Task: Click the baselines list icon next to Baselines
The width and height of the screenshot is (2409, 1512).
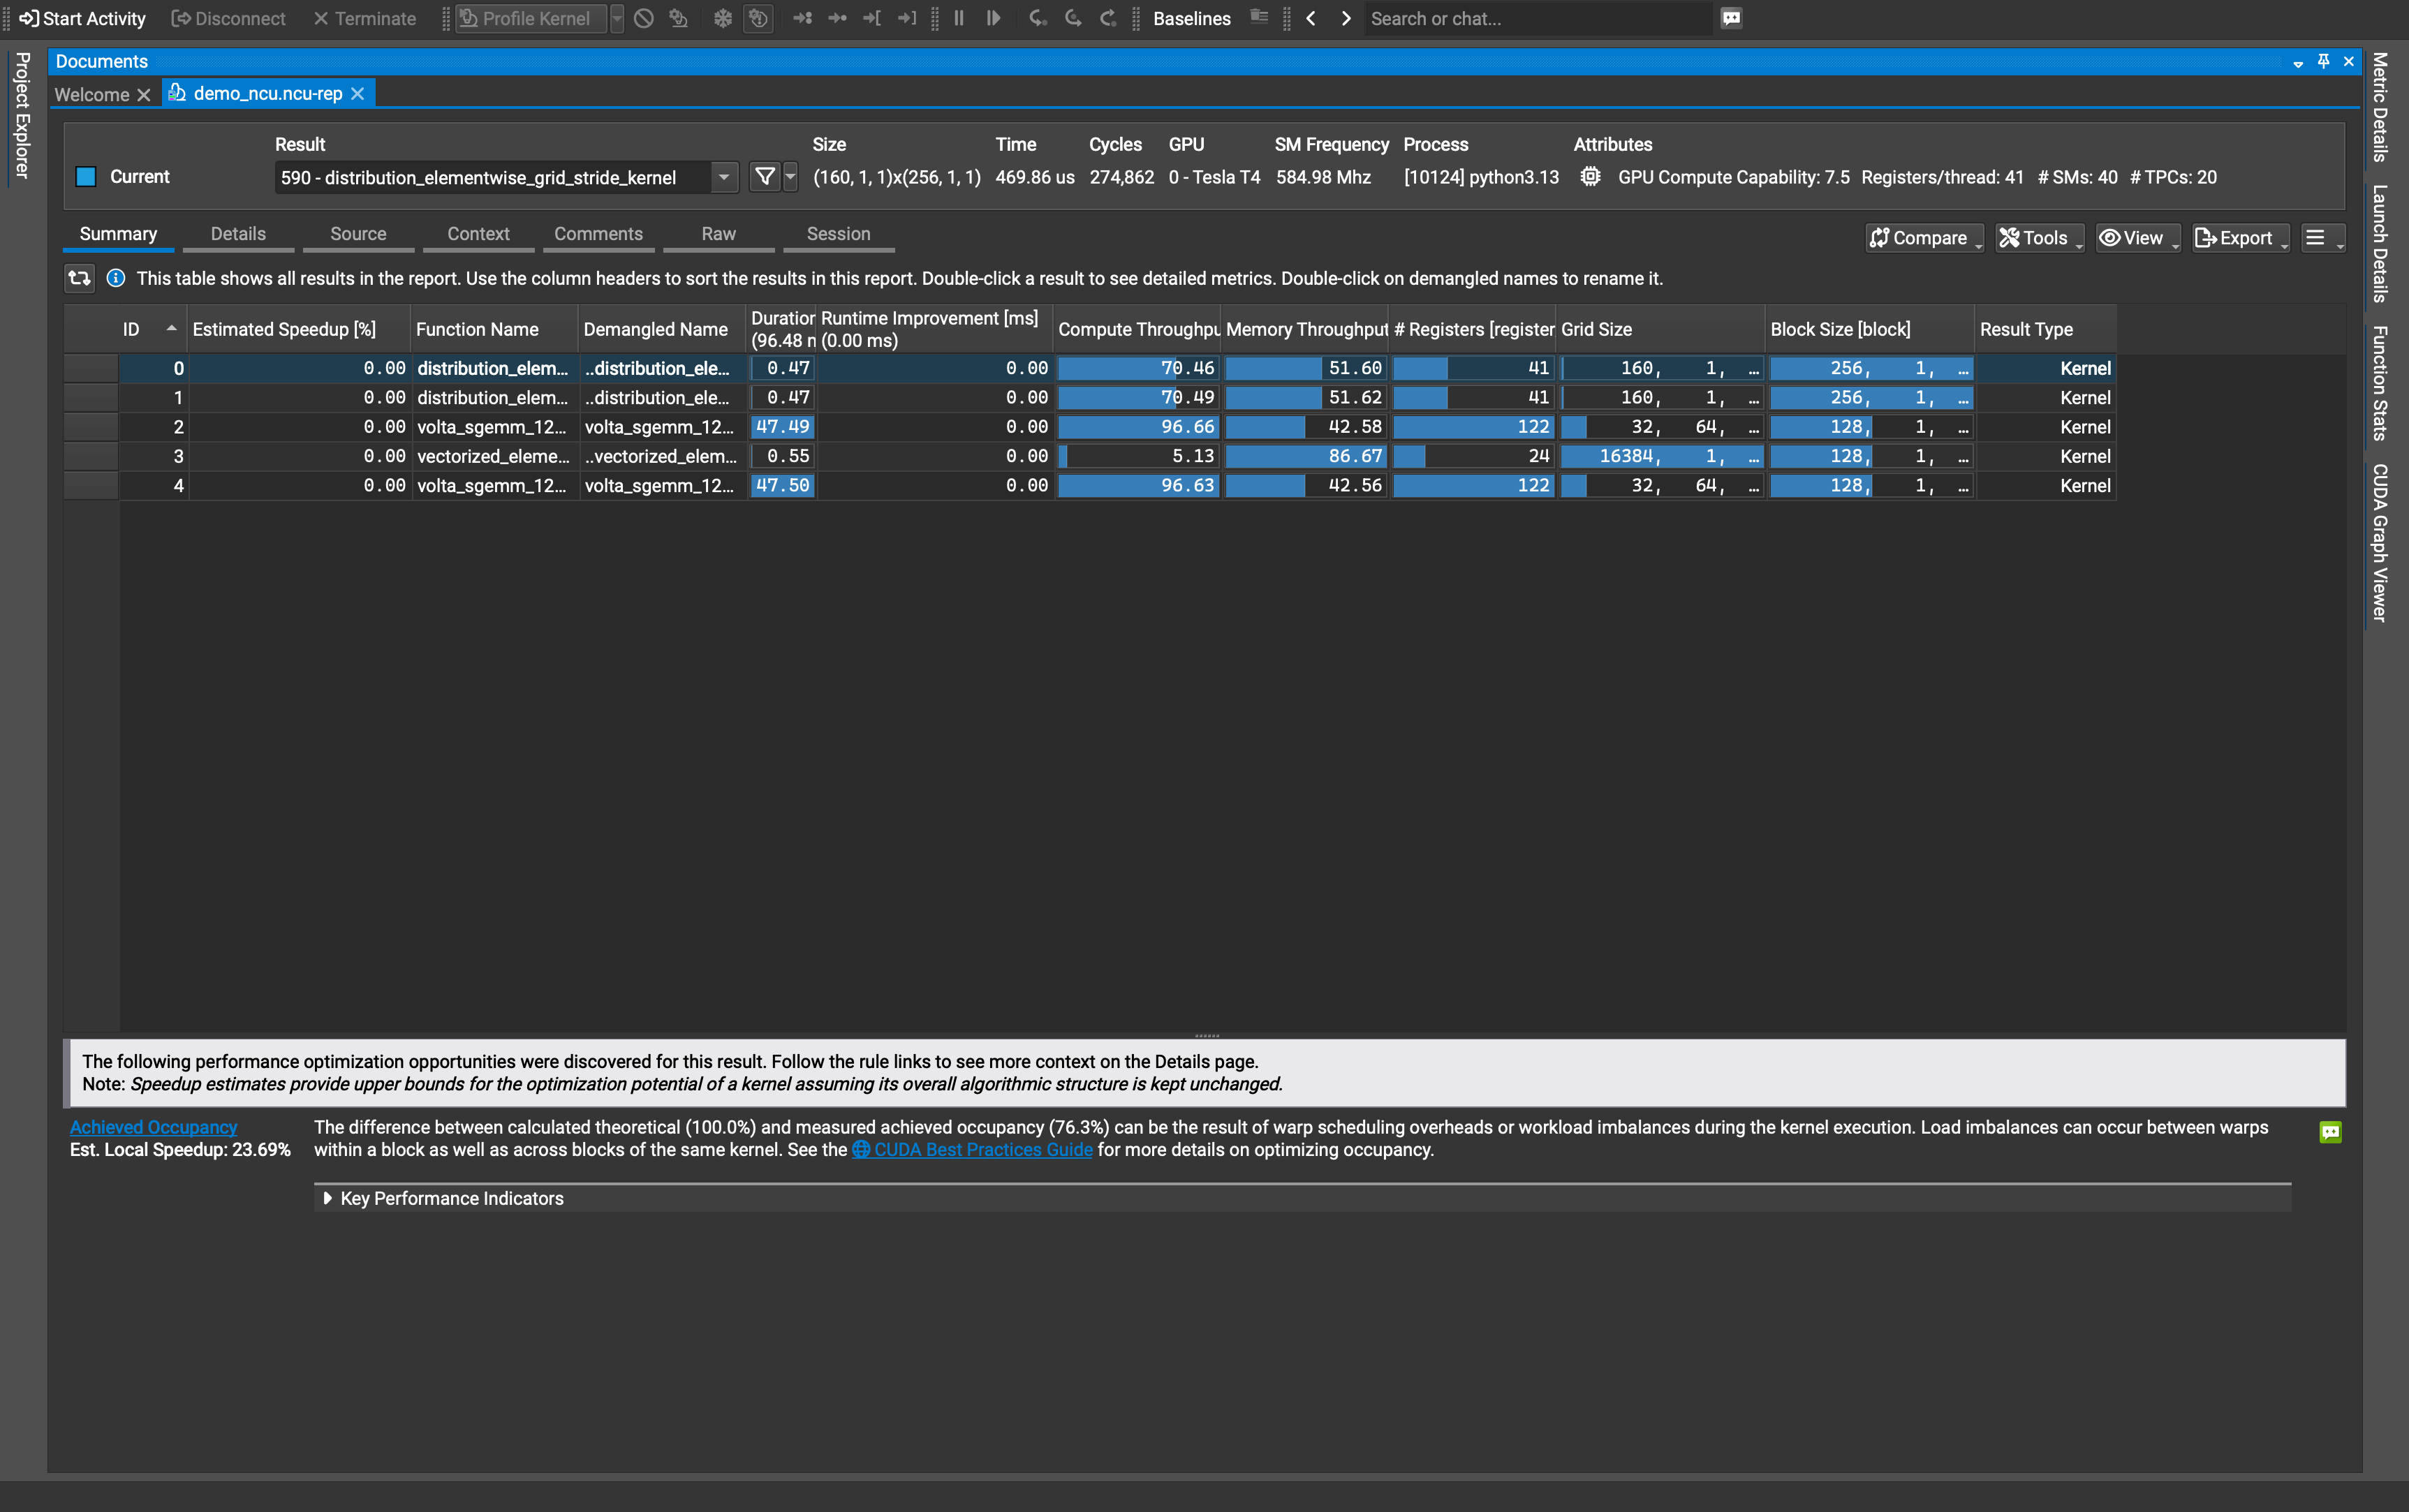Action: [x=1259, y=18]
